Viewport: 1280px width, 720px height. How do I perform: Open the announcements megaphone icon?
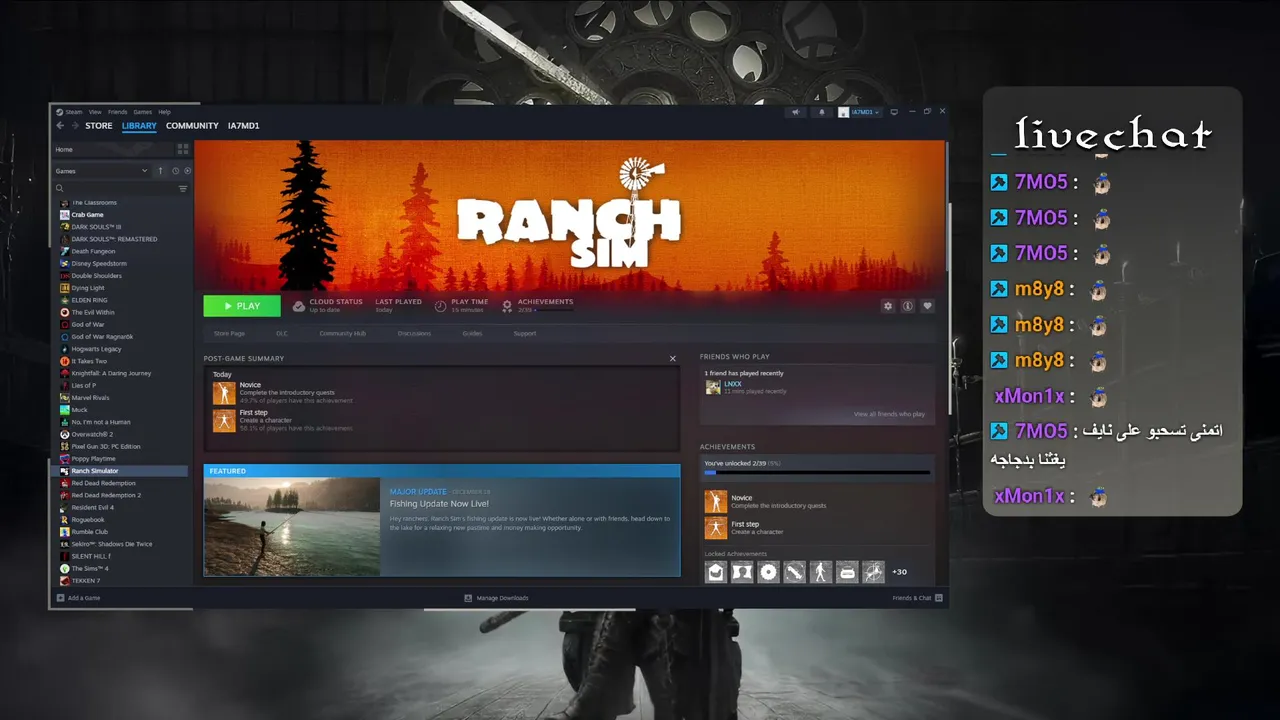point(796,112)
